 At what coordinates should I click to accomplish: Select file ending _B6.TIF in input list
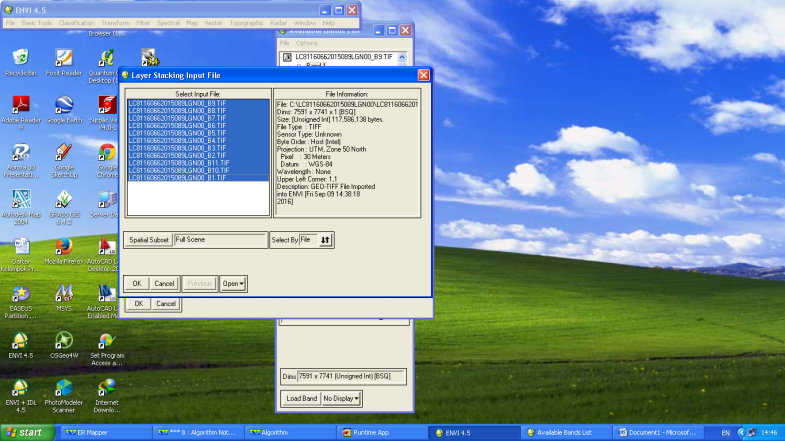198,126
